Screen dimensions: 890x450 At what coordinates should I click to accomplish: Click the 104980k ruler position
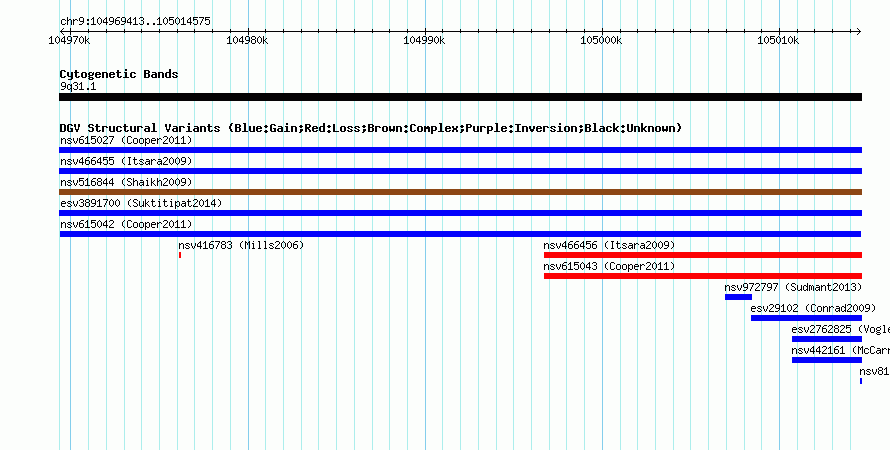247,40
